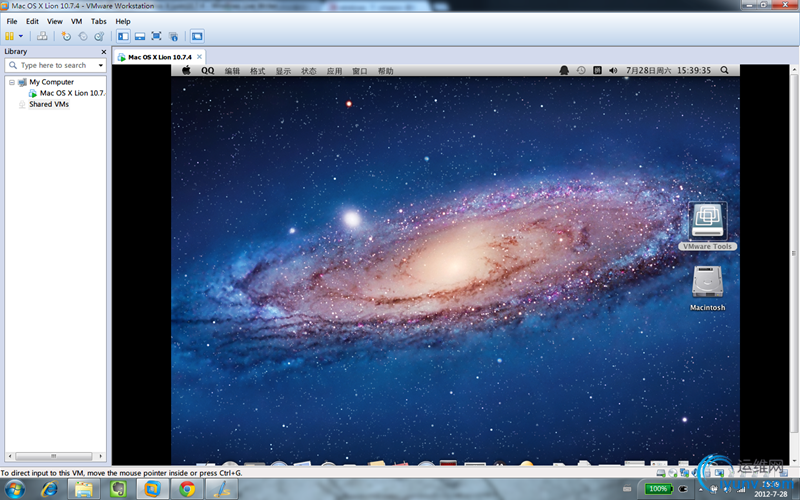Click the 100% battery indicator
800x500 pixels.
point(658,489)
